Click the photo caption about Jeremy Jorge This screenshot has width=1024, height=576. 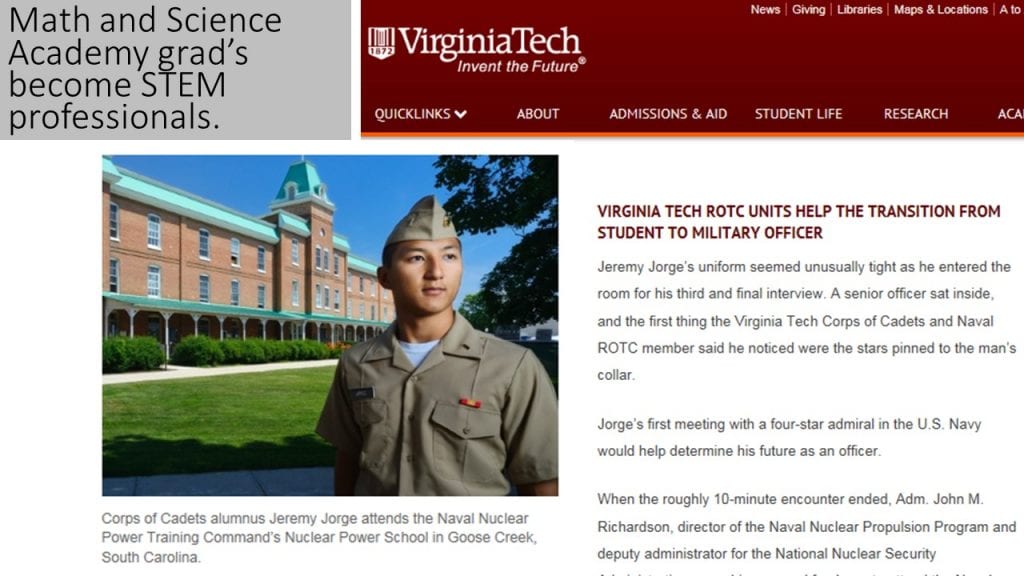319,537
